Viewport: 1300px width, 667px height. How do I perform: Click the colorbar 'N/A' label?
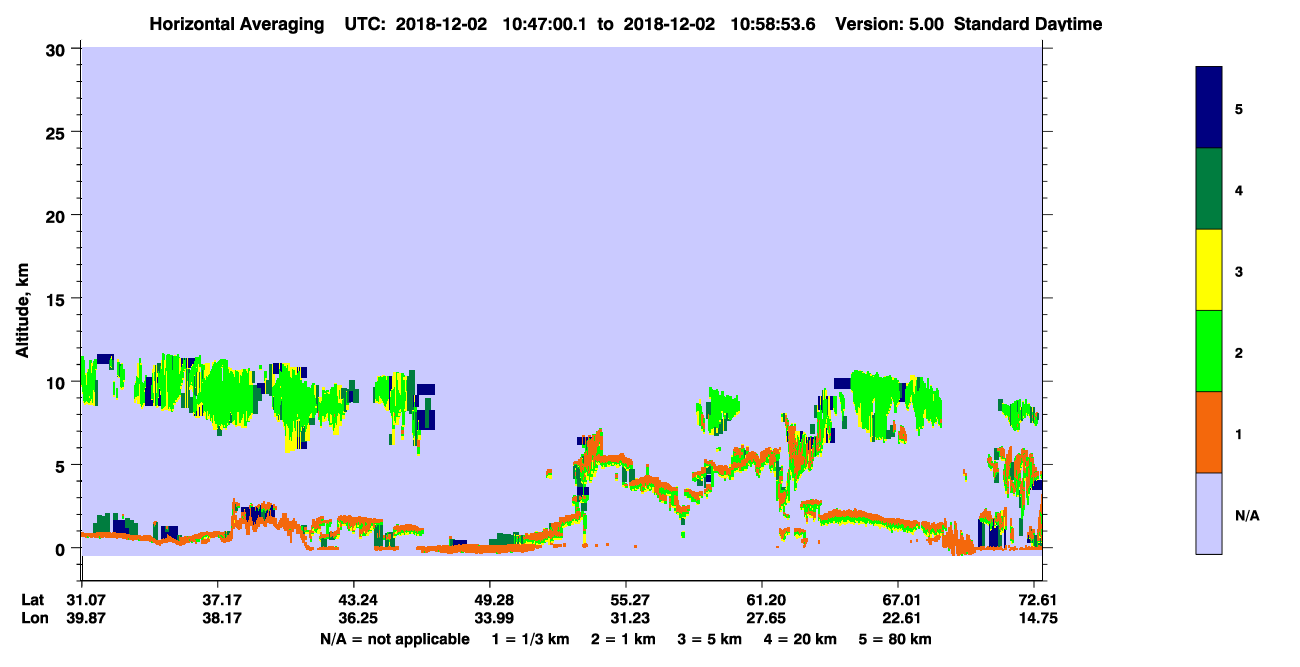1246,515
